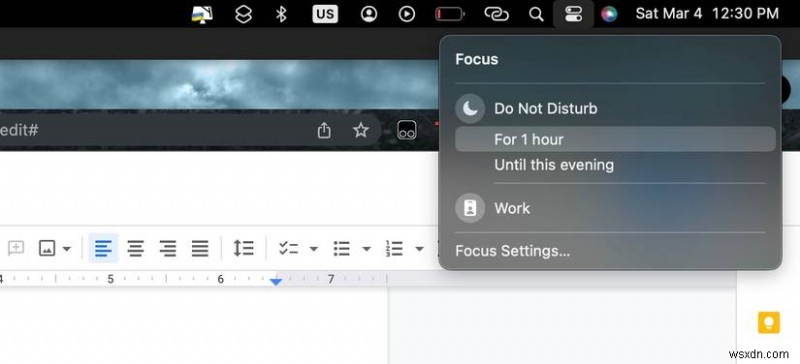Justify the text
The height and width of the screenshot is (364, 800).
click(200, 249)
